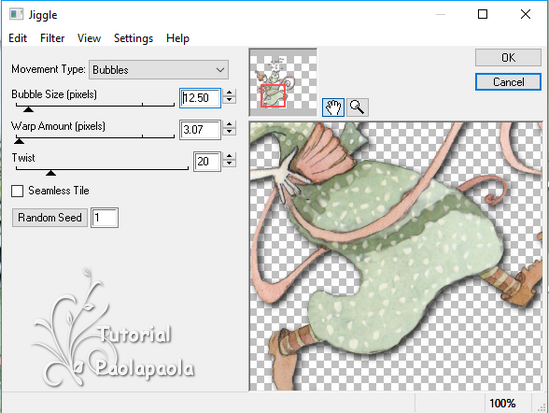This screenshot has width=549, height=413.
Task: Open the Edit menu
Action: [x=18, y=38]
